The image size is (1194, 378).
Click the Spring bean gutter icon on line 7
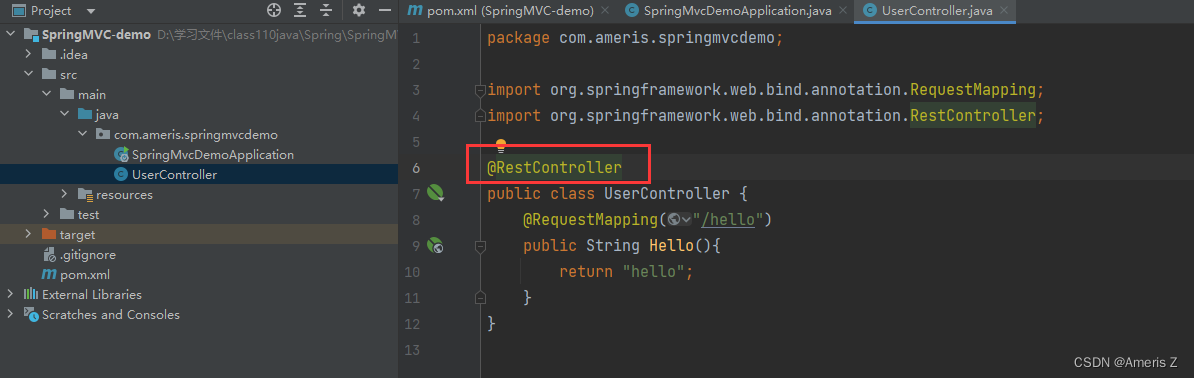click(x=435, y=194)
